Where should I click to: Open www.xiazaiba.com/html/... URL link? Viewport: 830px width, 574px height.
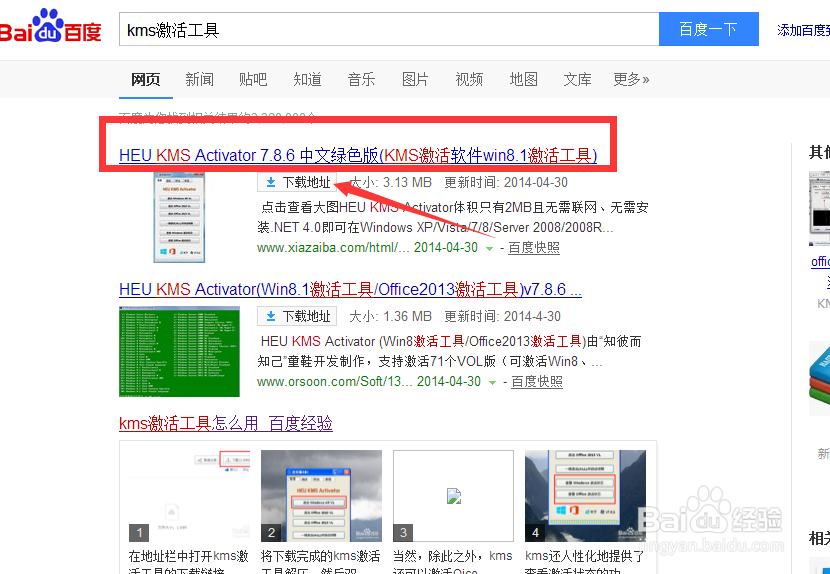(x=333, y=247)
